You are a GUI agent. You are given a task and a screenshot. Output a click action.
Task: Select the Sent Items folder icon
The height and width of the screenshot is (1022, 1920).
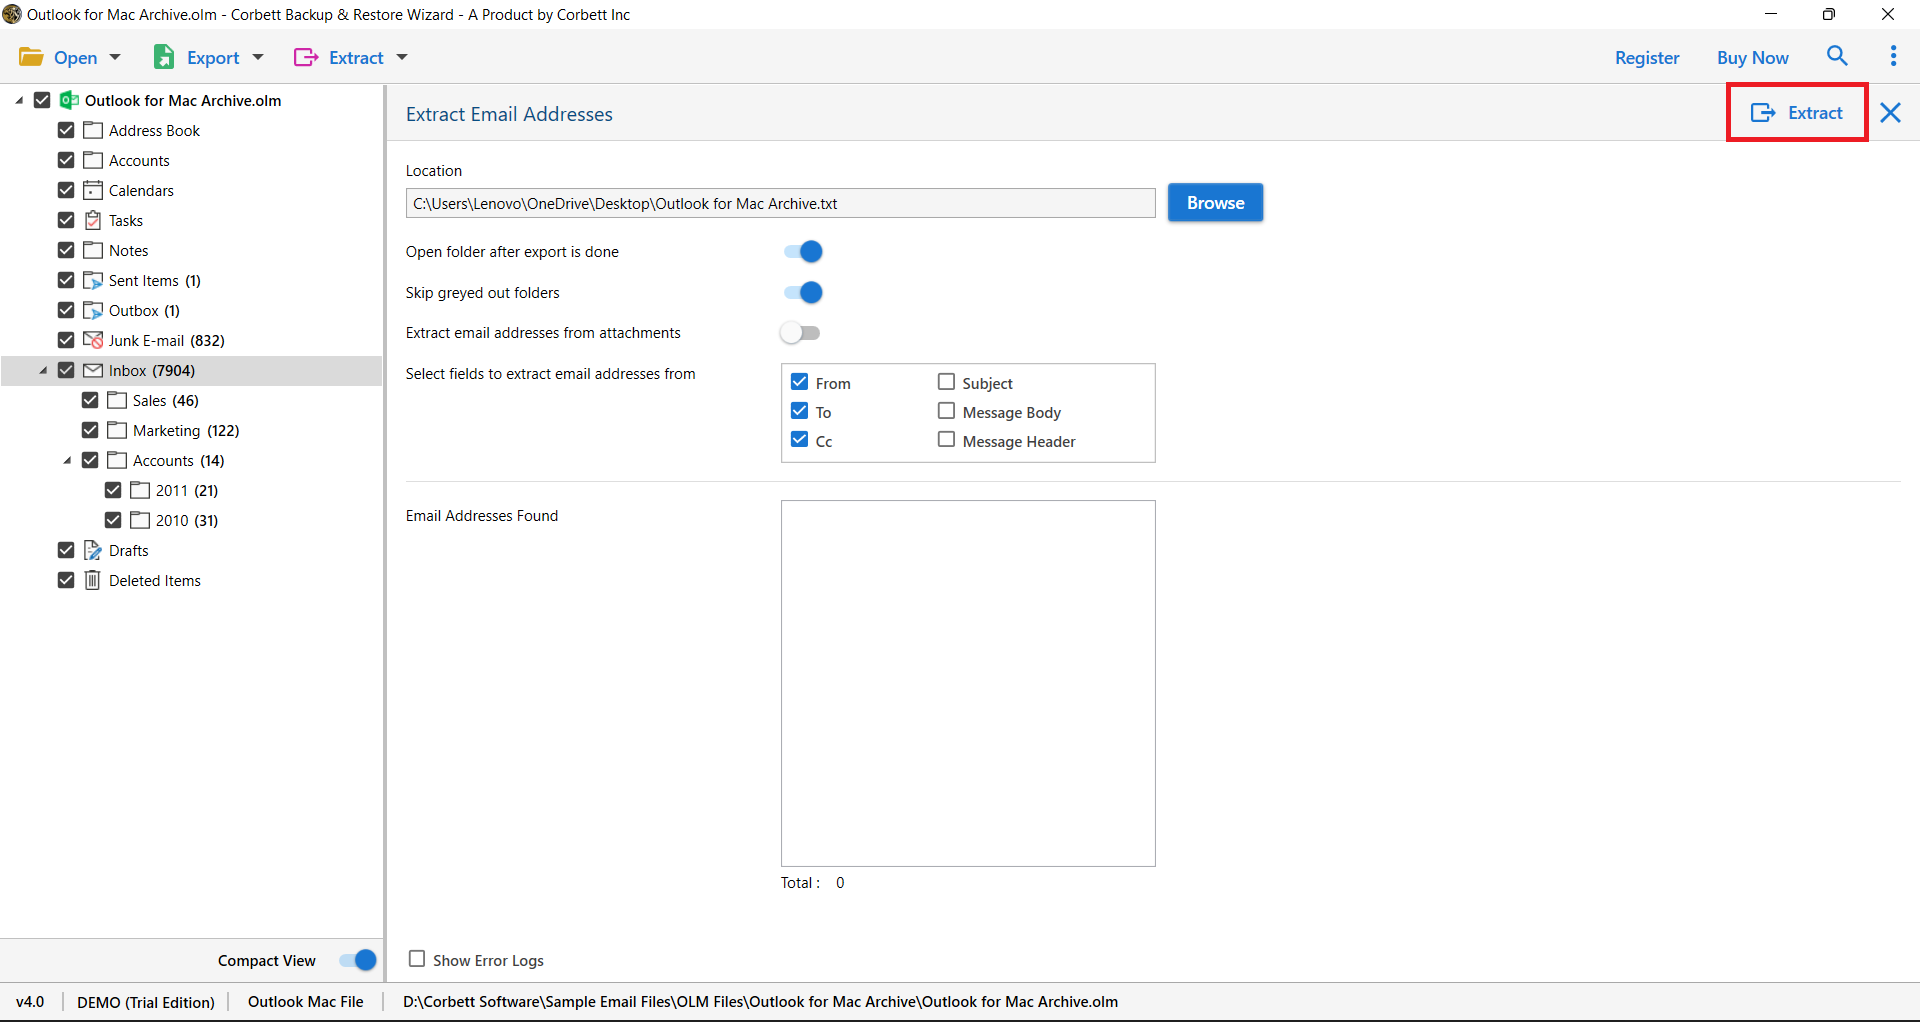pyautogui.click(x=93, y=280)
